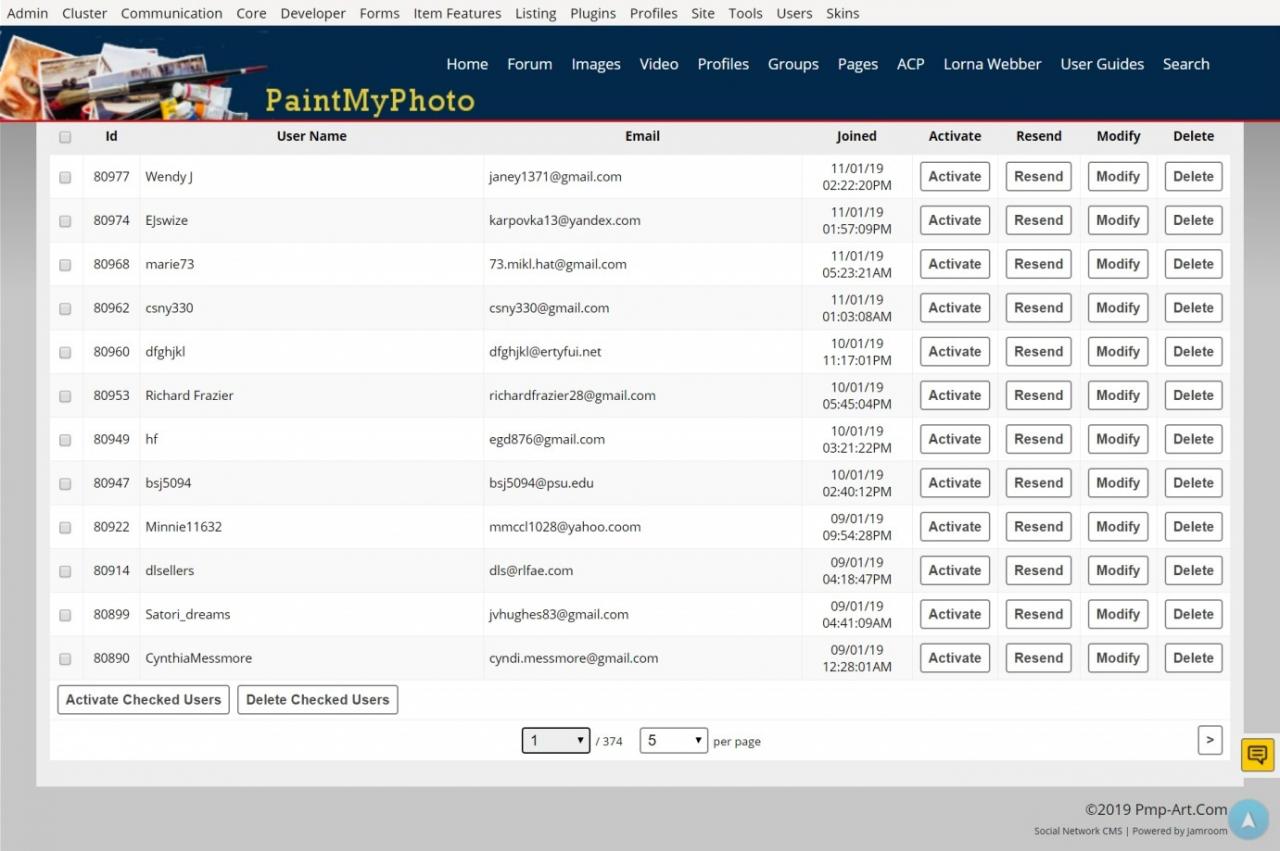Delete the user Minnie11632
This screenshot has height=851, width=1280.
coord(1193,527)
